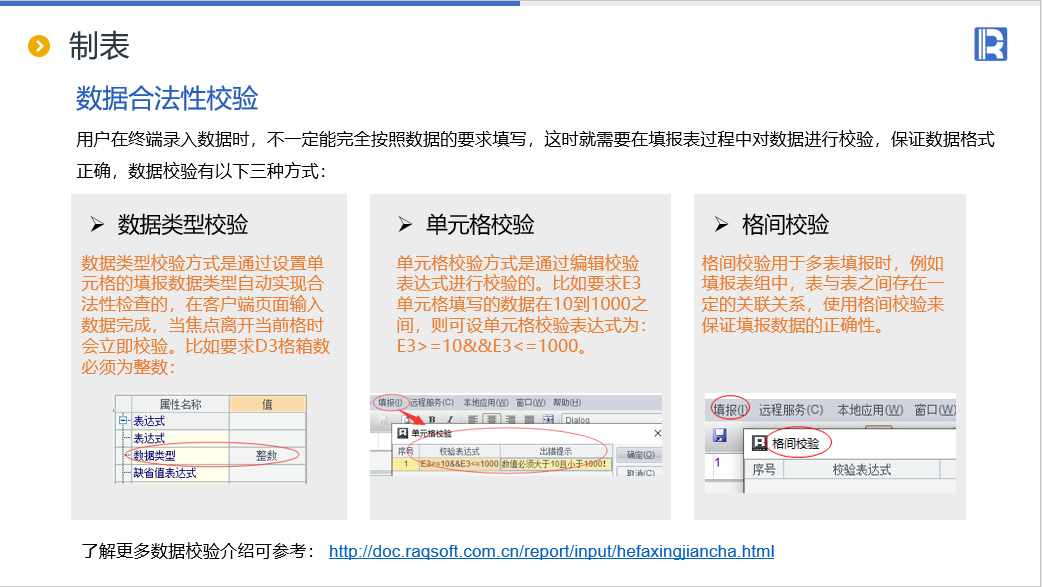Screen dimensions: 1042x587
Task: Click 序号 header in 格间校验 dialog
Action: [764, 469]
